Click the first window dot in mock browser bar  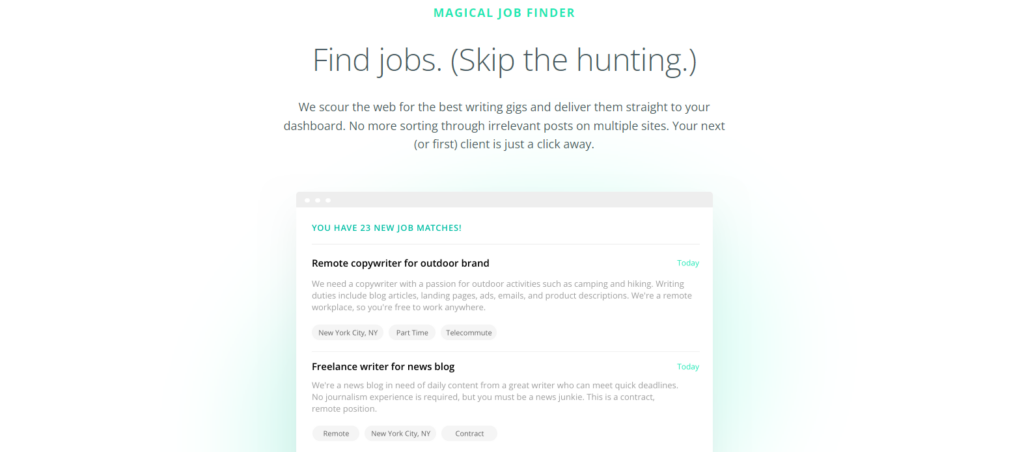tap(308, 201)
